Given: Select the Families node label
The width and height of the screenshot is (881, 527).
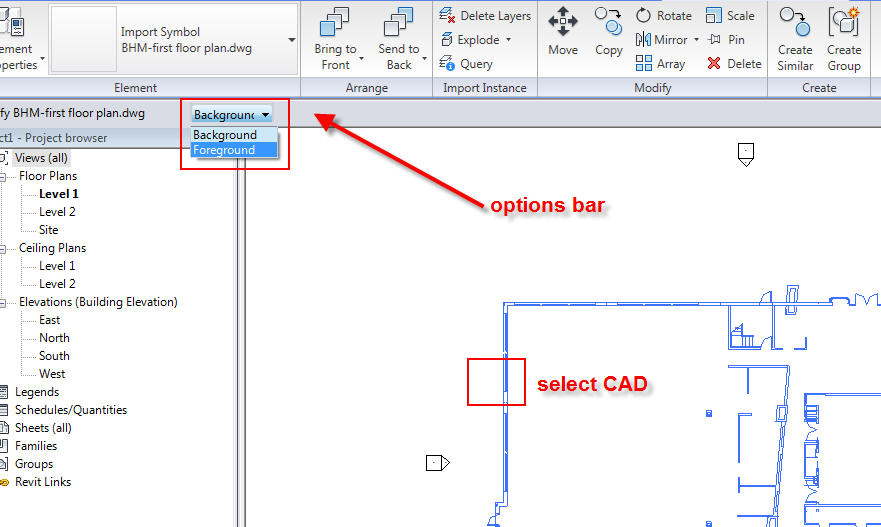Looking at the screenshot, I should (36, 446).
